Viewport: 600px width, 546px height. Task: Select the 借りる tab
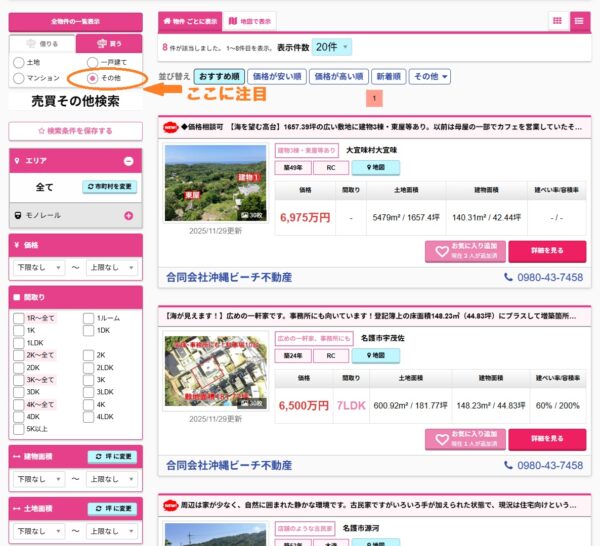(41, 43)
